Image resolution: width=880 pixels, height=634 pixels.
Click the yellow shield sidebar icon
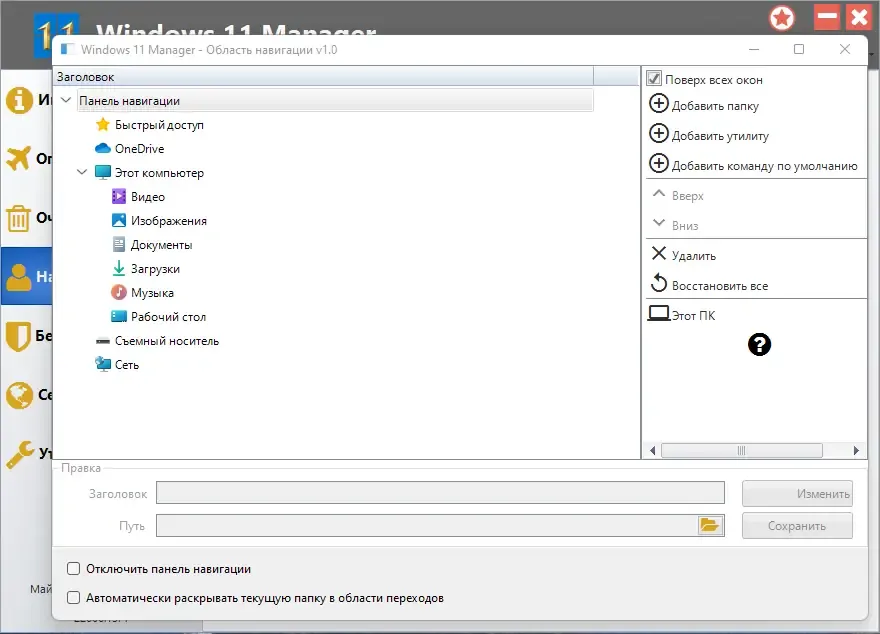point(18,336)
